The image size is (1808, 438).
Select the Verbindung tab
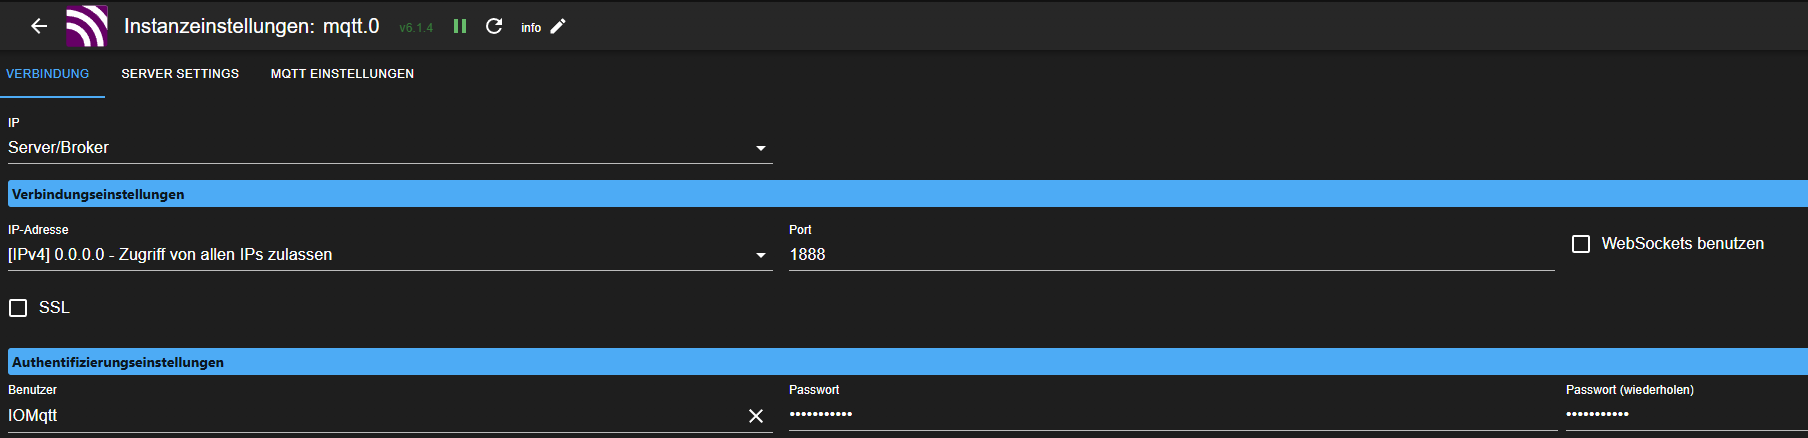click(48, 74)
